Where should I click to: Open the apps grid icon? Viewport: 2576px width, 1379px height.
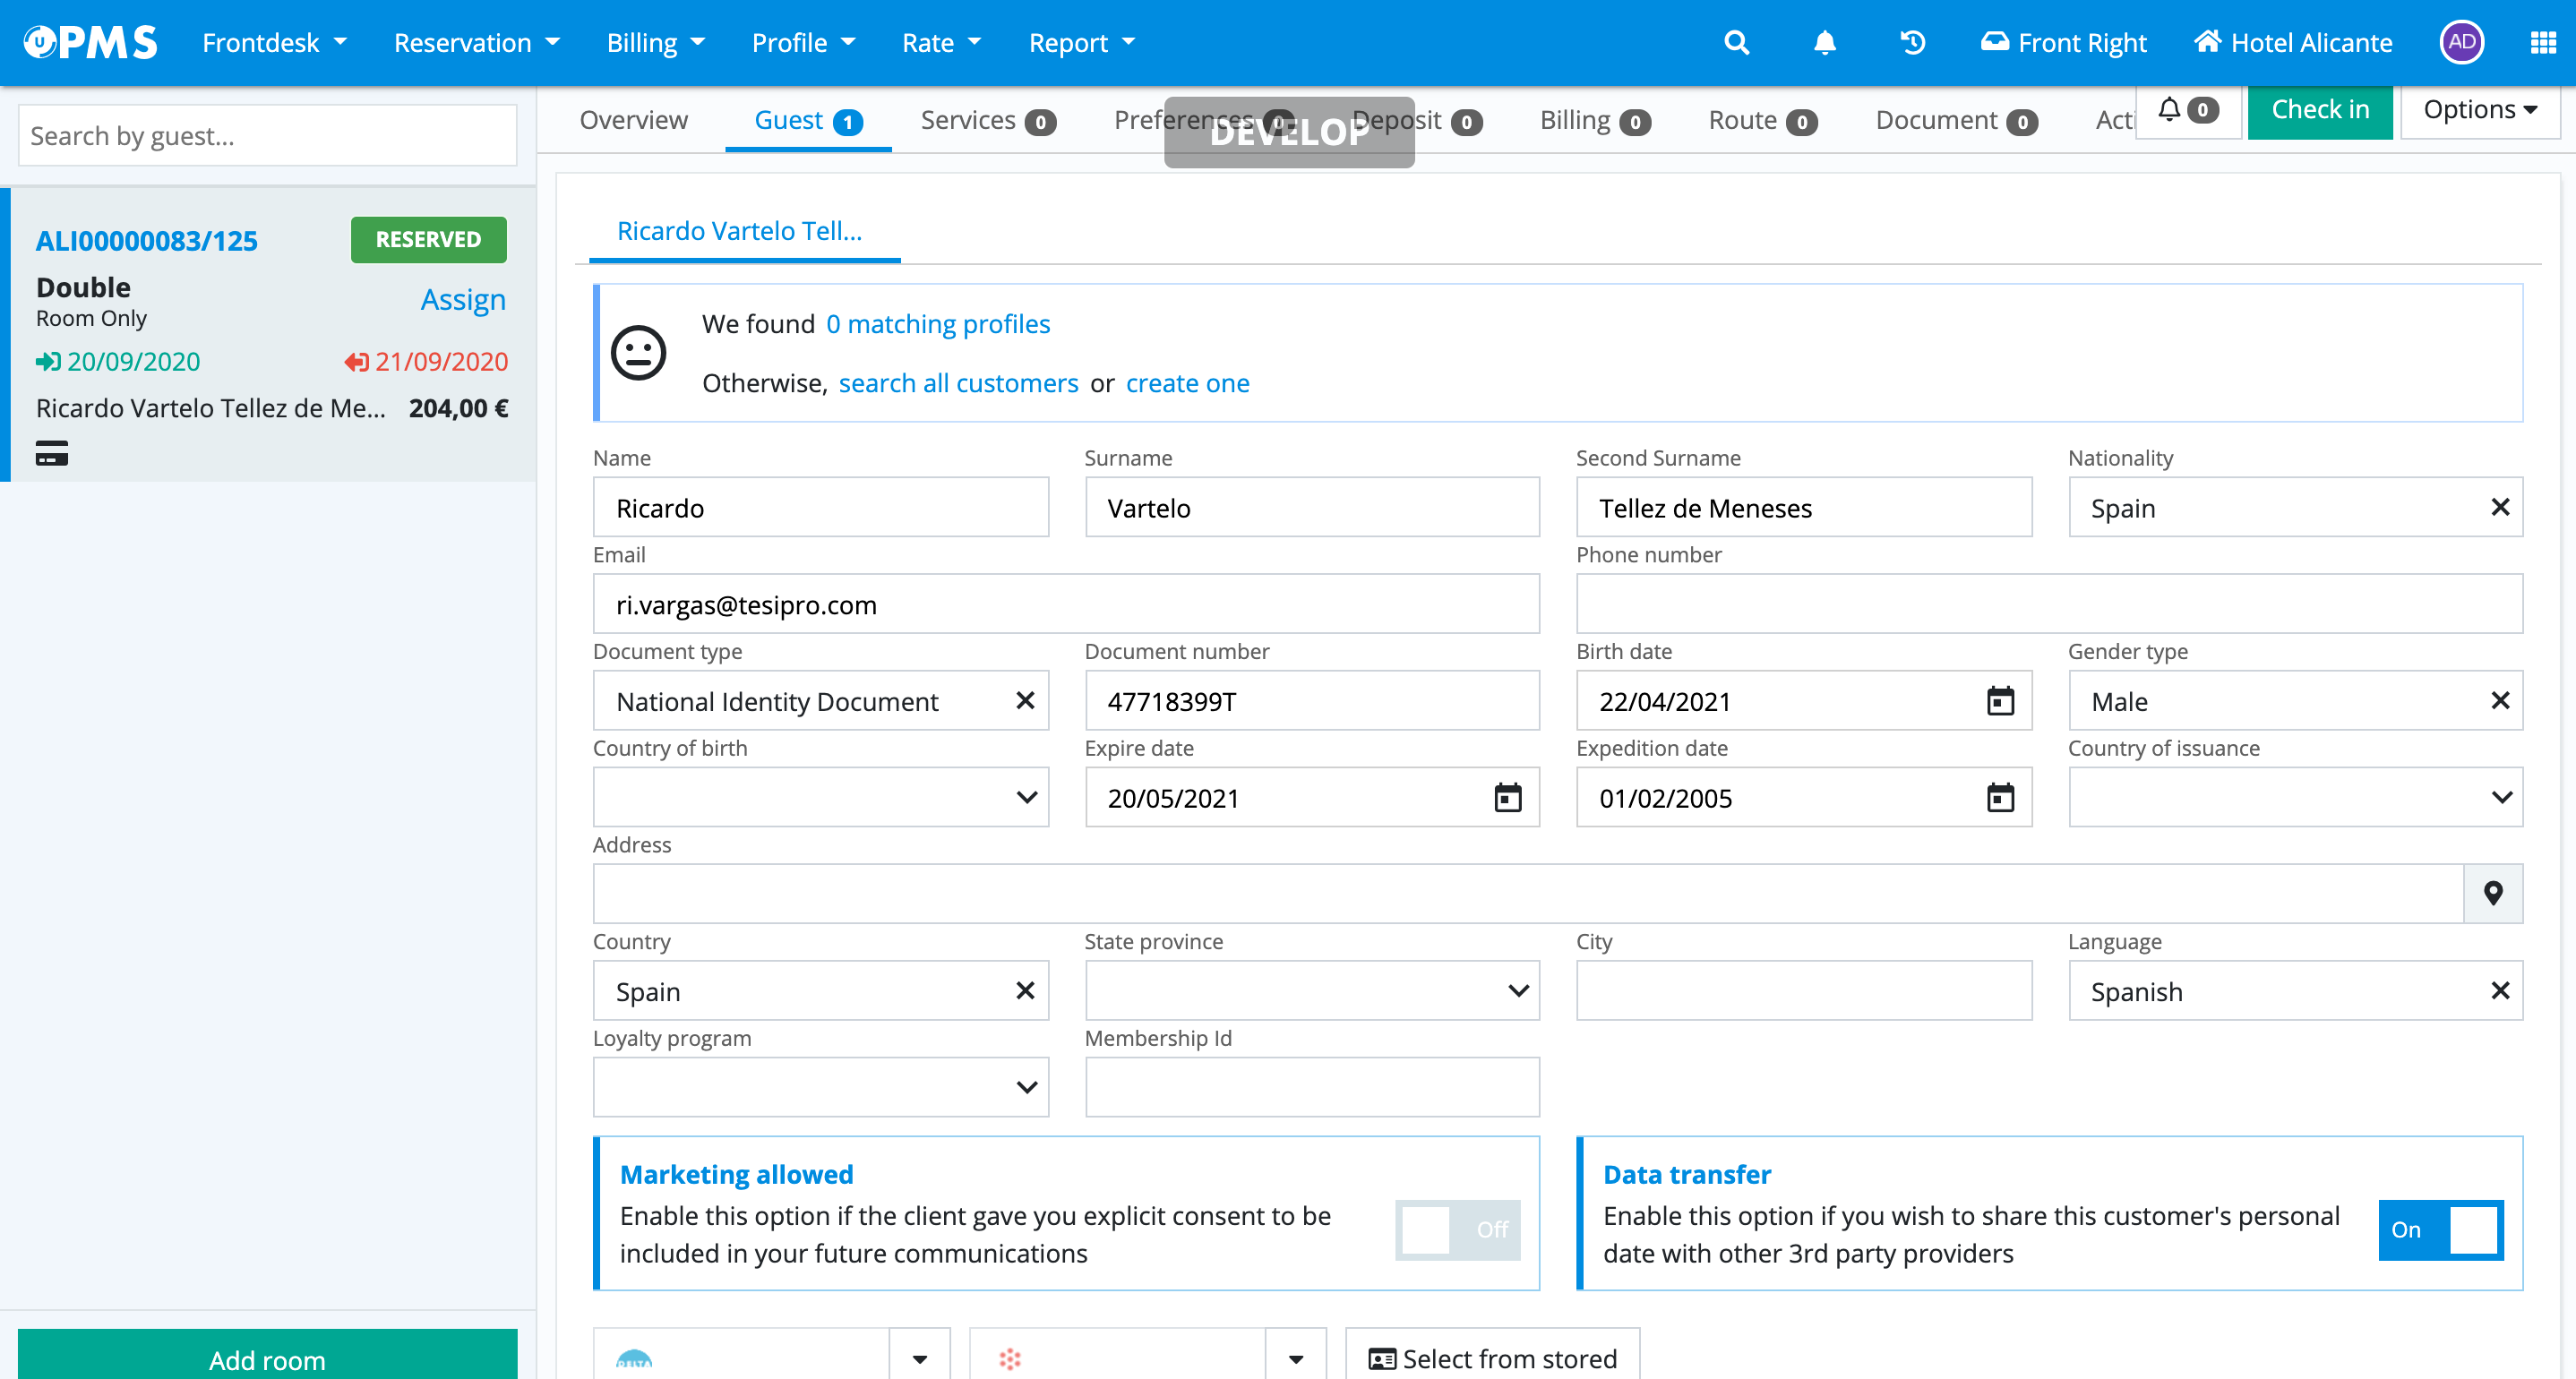point(2543,43)
